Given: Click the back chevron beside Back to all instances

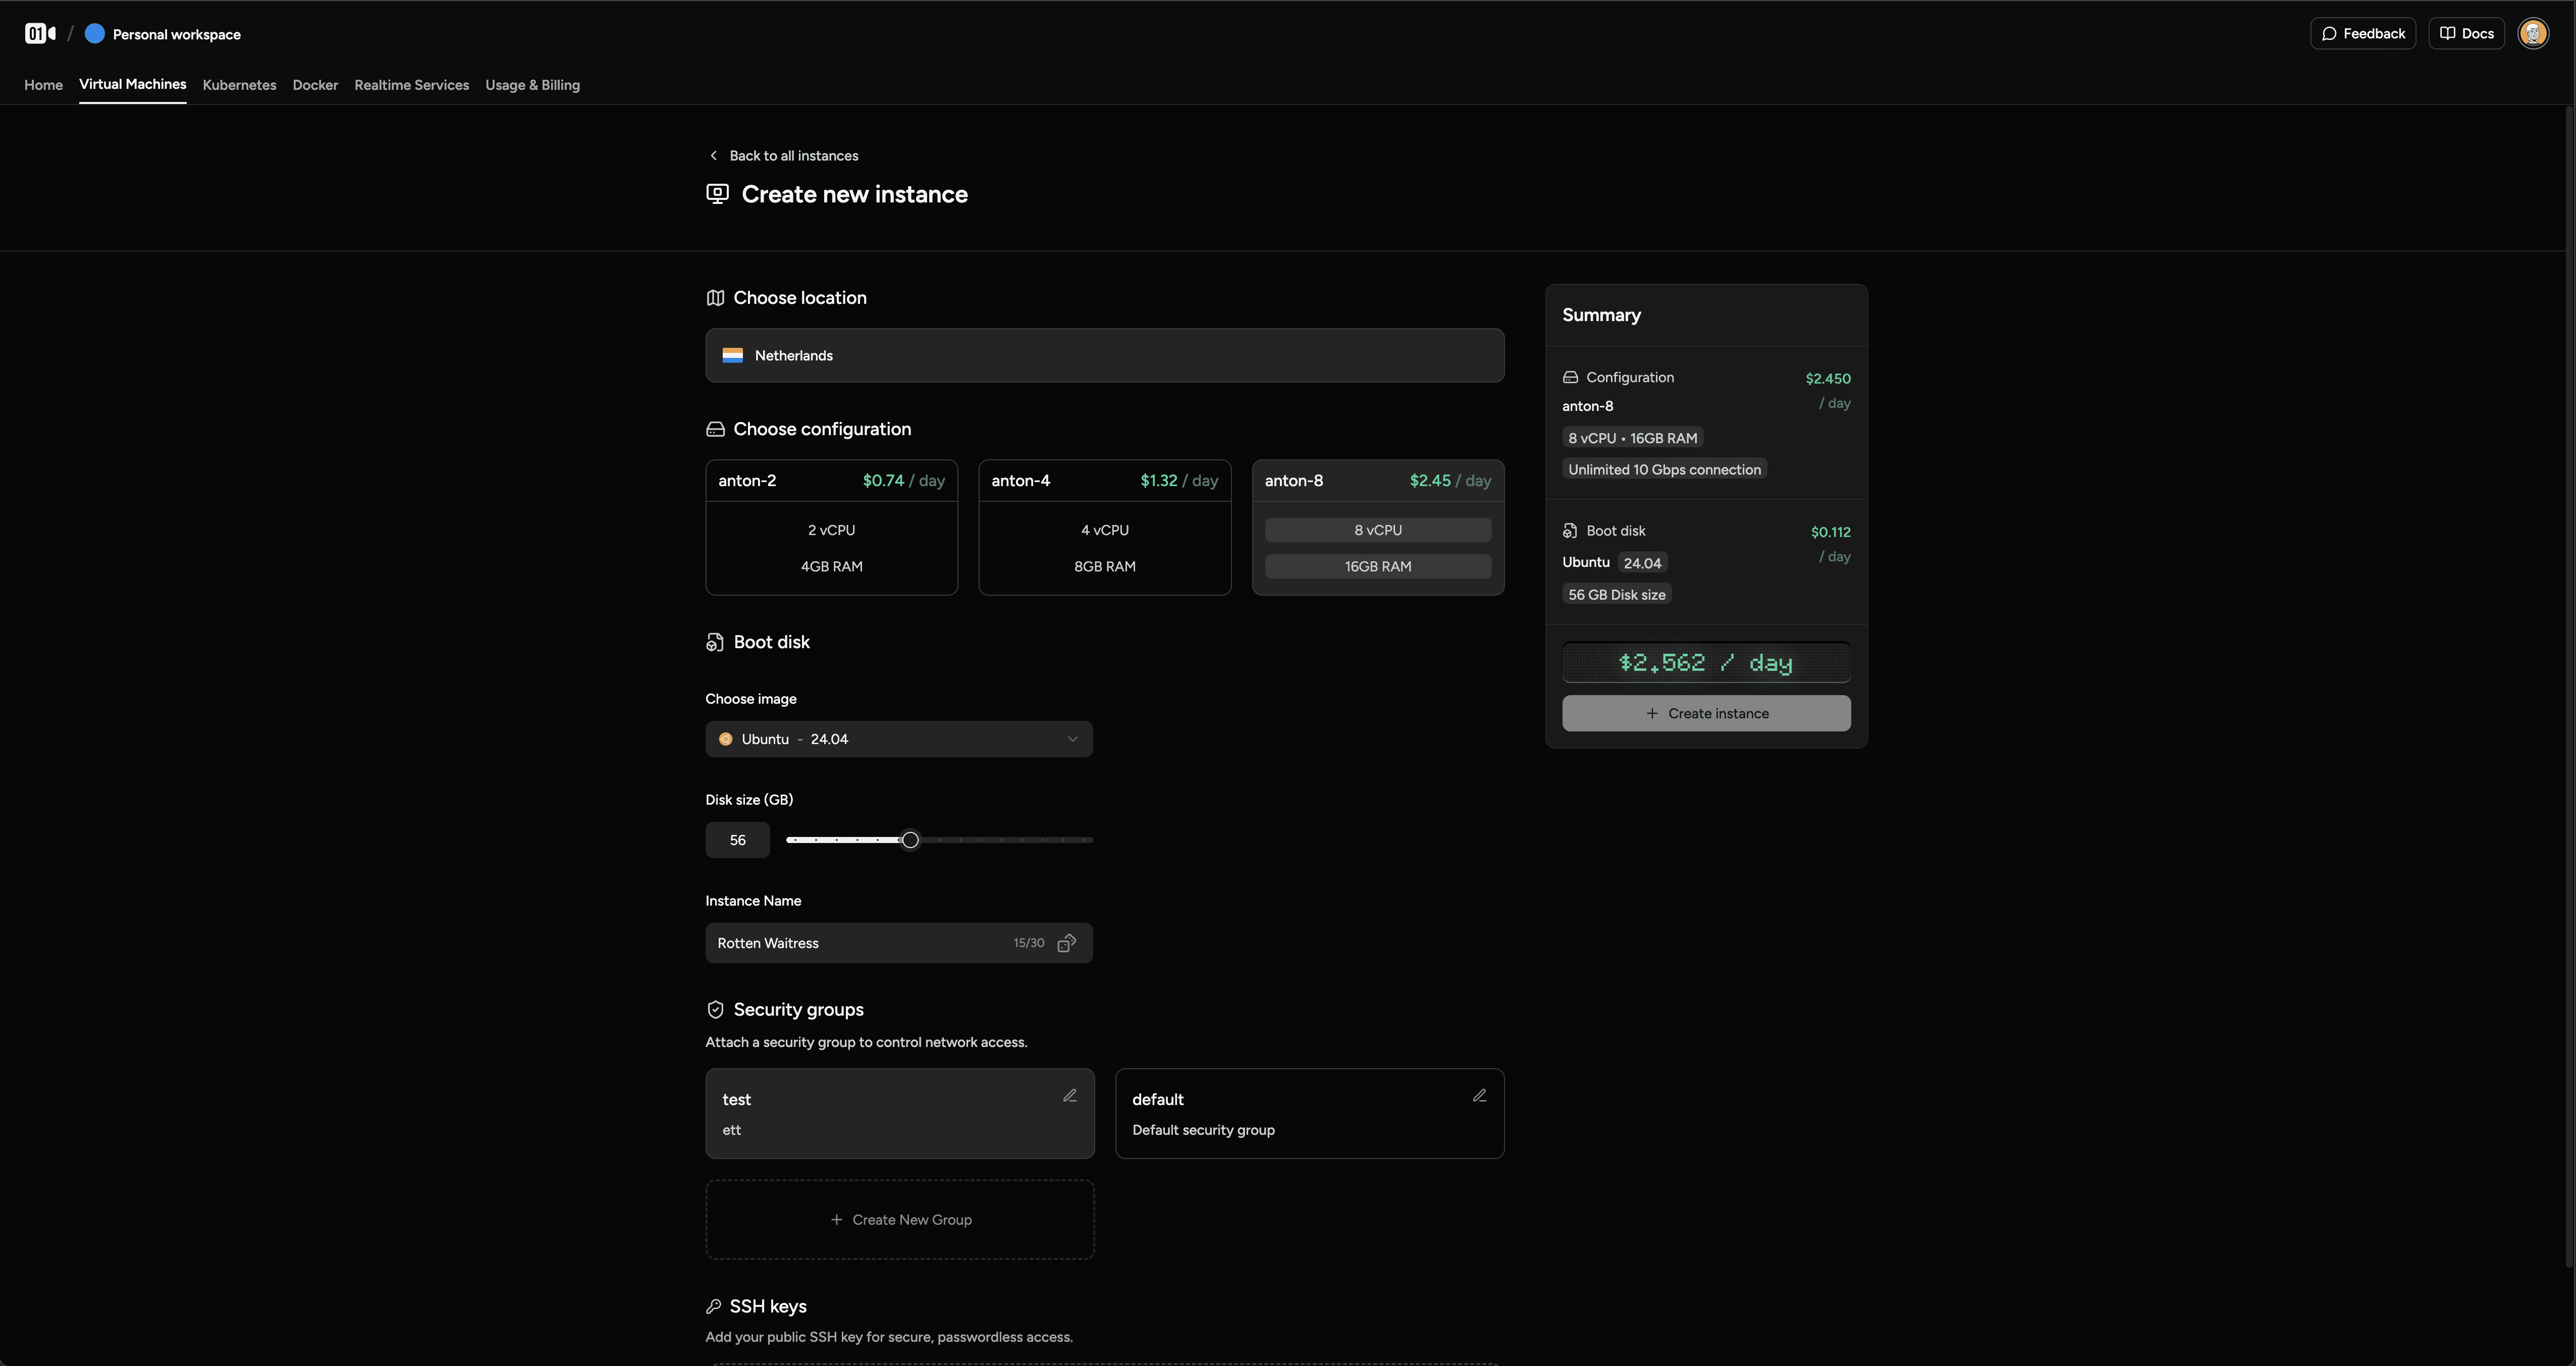Looking at the screenshot, I should coord(713,155).
